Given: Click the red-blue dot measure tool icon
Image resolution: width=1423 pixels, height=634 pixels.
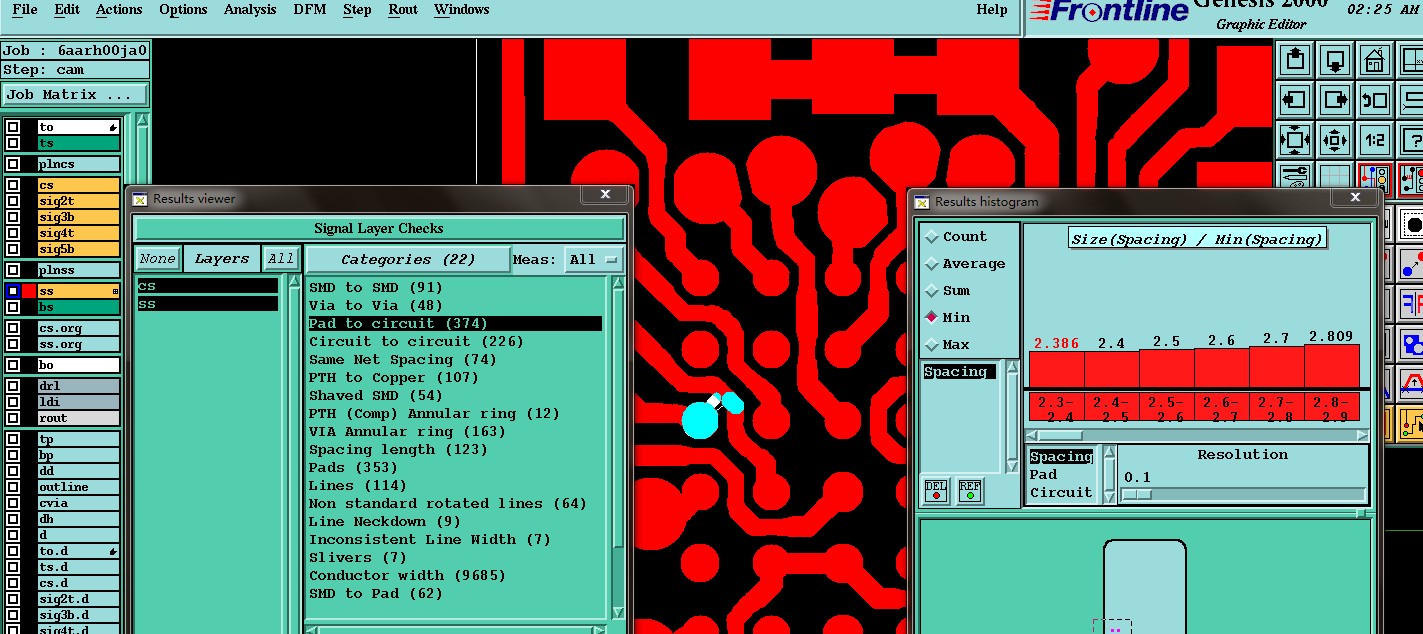Looking at the screenshot, I should pos(1412,265).
